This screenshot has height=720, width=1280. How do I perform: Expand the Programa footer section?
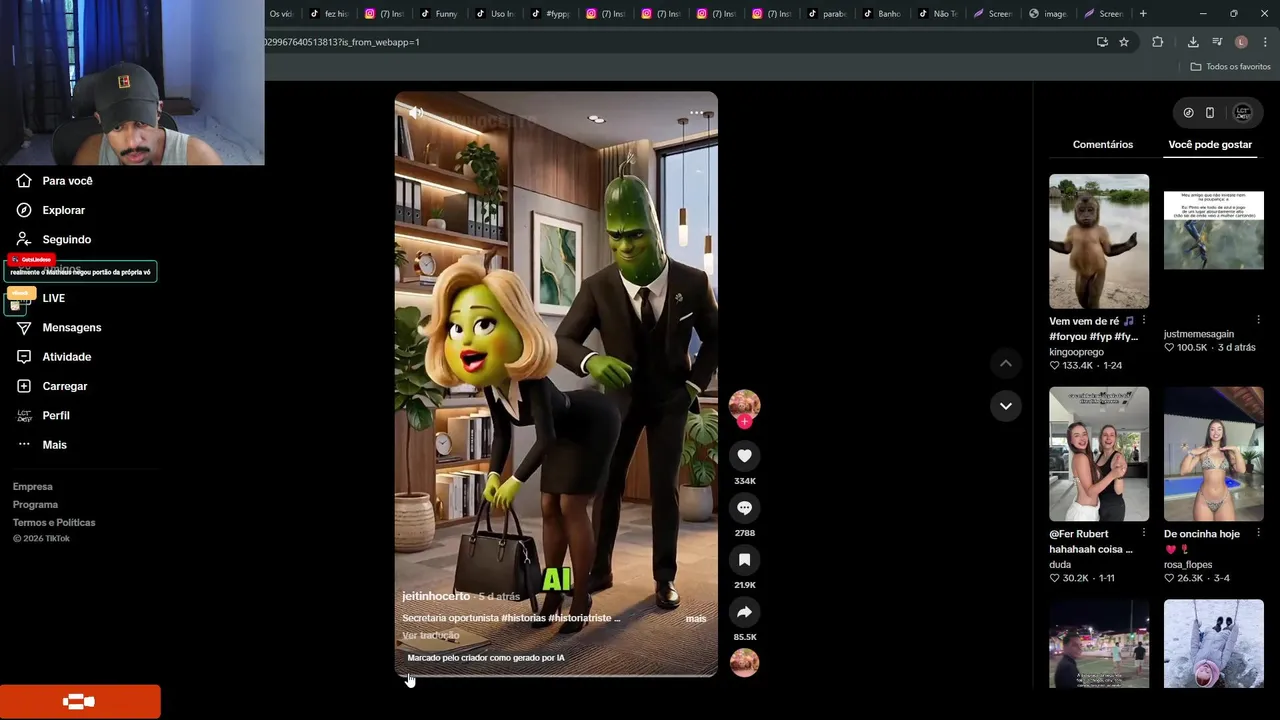35,505
